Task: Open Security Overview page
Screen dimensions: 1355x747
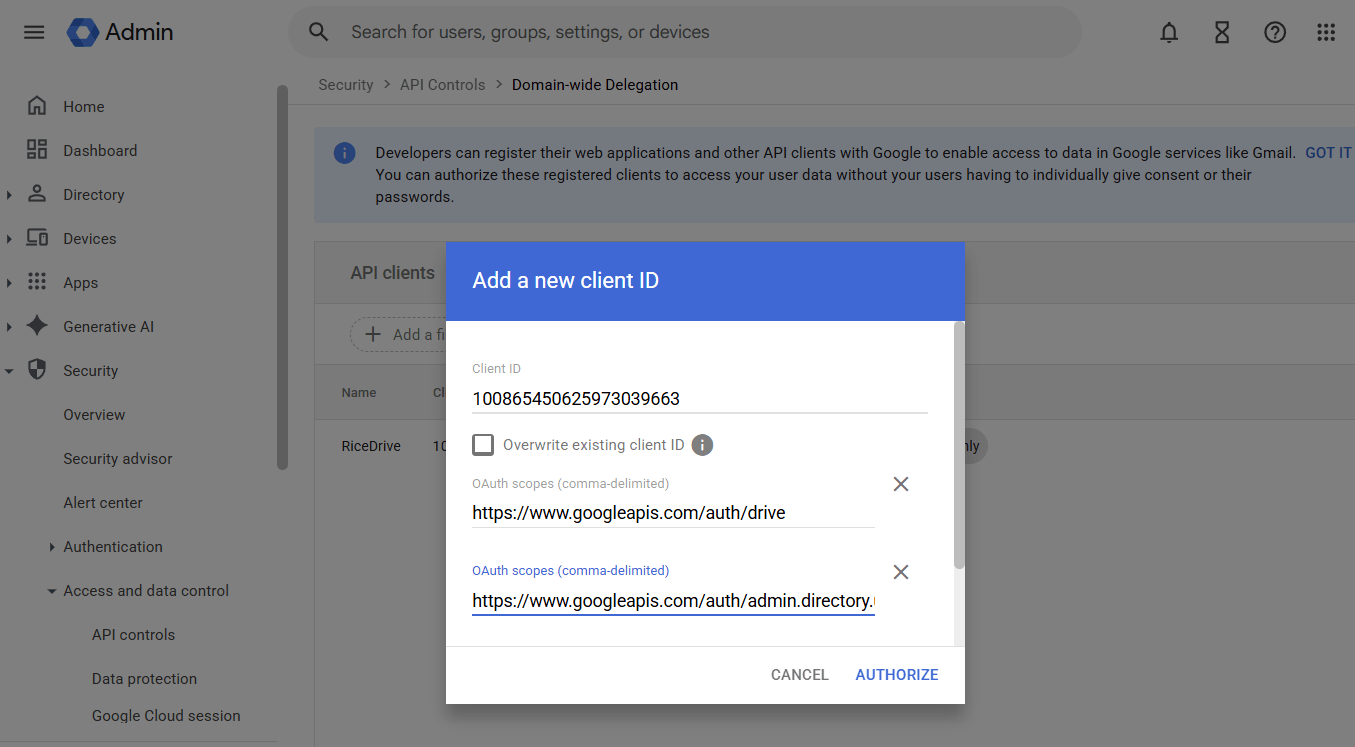Action: pos(94,414)
